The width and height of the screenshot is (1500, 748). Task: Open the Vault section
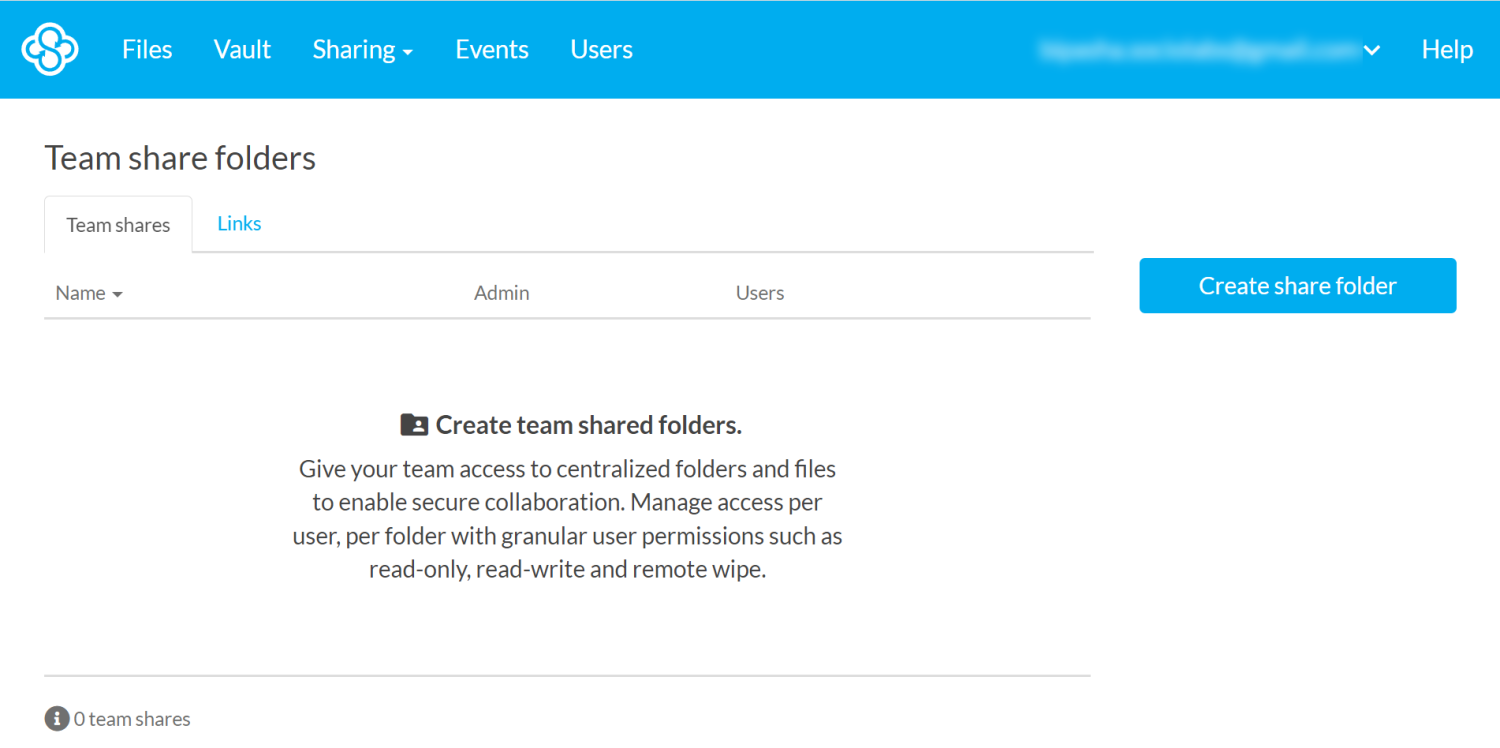point(242,48)
